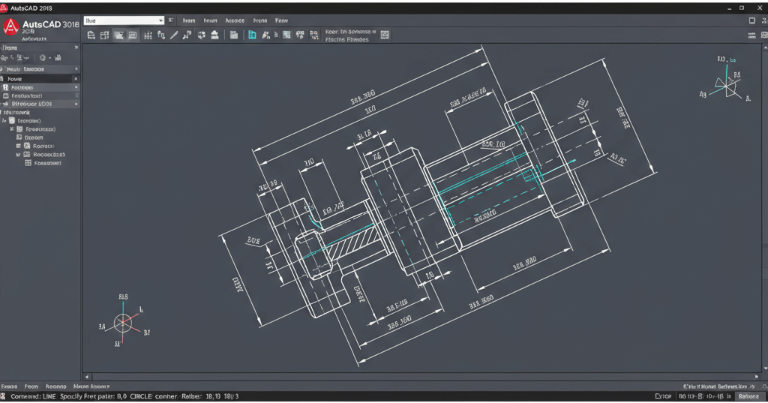This screenshot has height=403, width=768.
Task: Toggle the second highlighted window button in toolbar
Action: tap(132, 35)
